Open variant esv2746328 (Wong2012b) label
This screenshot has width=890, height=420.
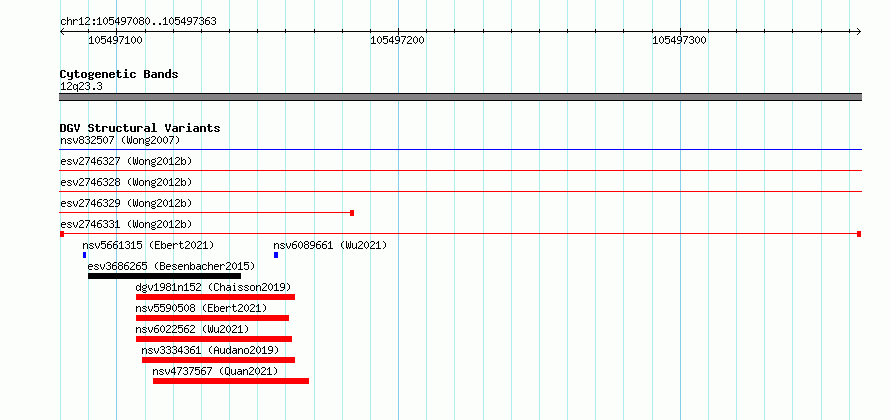click(126, 182)
